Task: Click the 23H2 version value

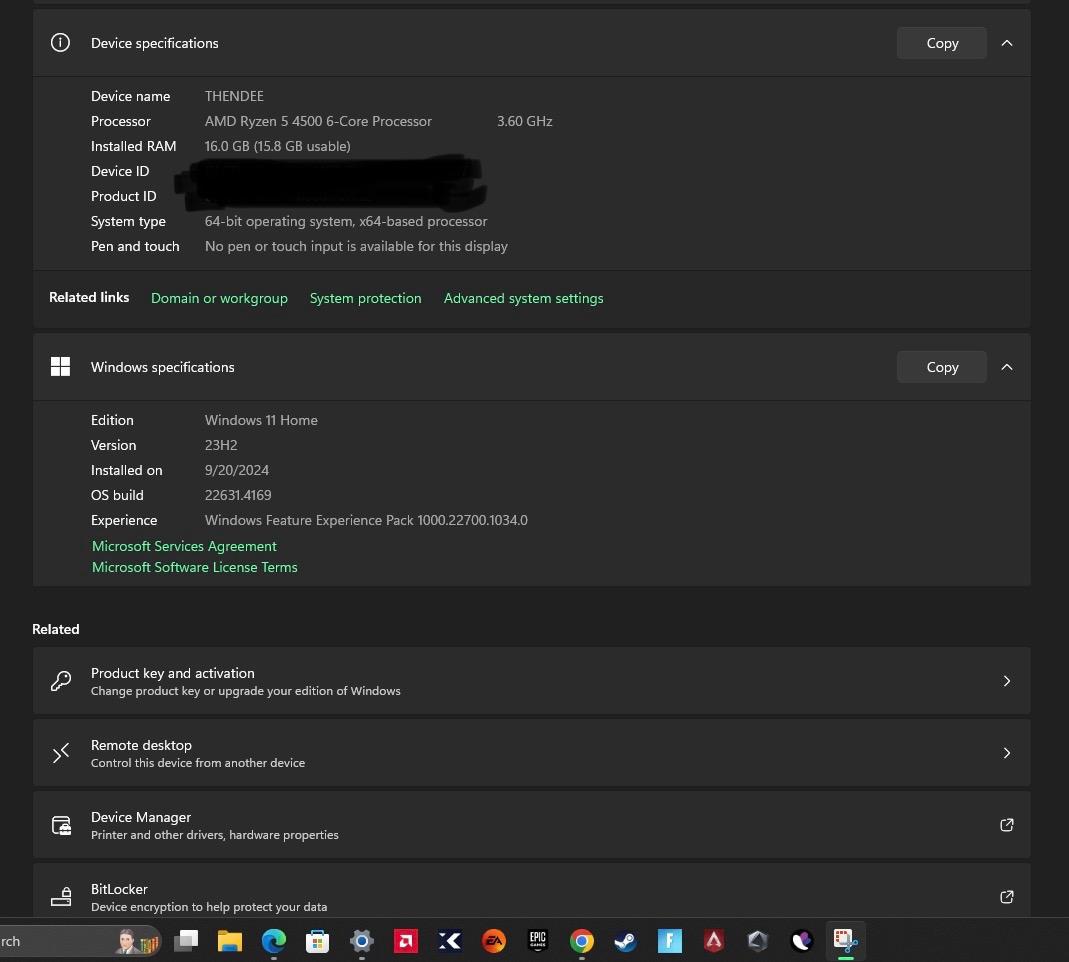Action: 221,445
